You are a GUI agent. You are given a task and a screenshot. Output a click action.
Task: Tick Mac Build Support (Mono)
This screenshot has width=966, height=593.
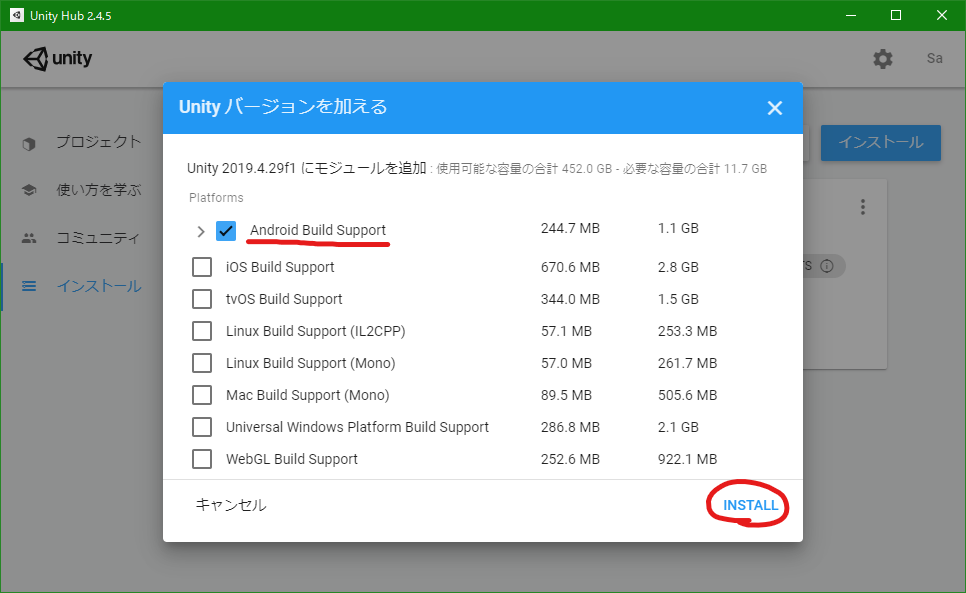(x=202, y=395)
